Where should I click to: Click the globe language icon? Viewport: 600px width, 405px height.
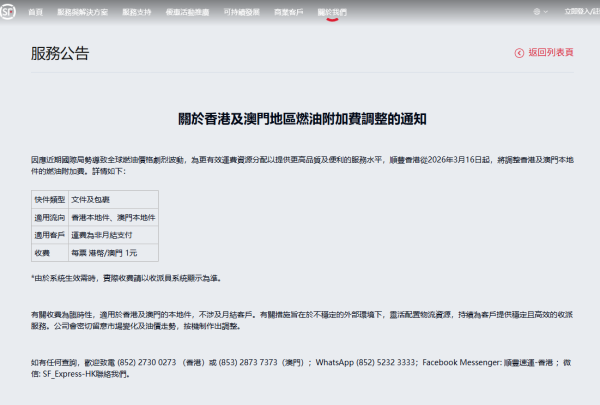541,11
